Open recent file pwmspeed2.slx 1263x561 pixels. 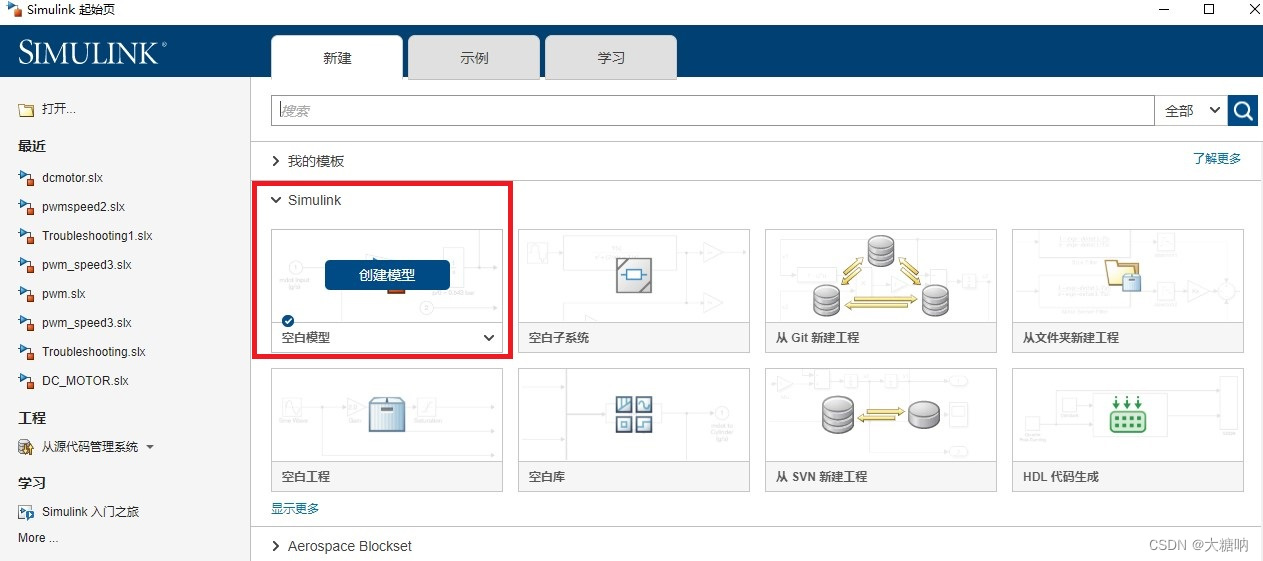coord(83,207)
